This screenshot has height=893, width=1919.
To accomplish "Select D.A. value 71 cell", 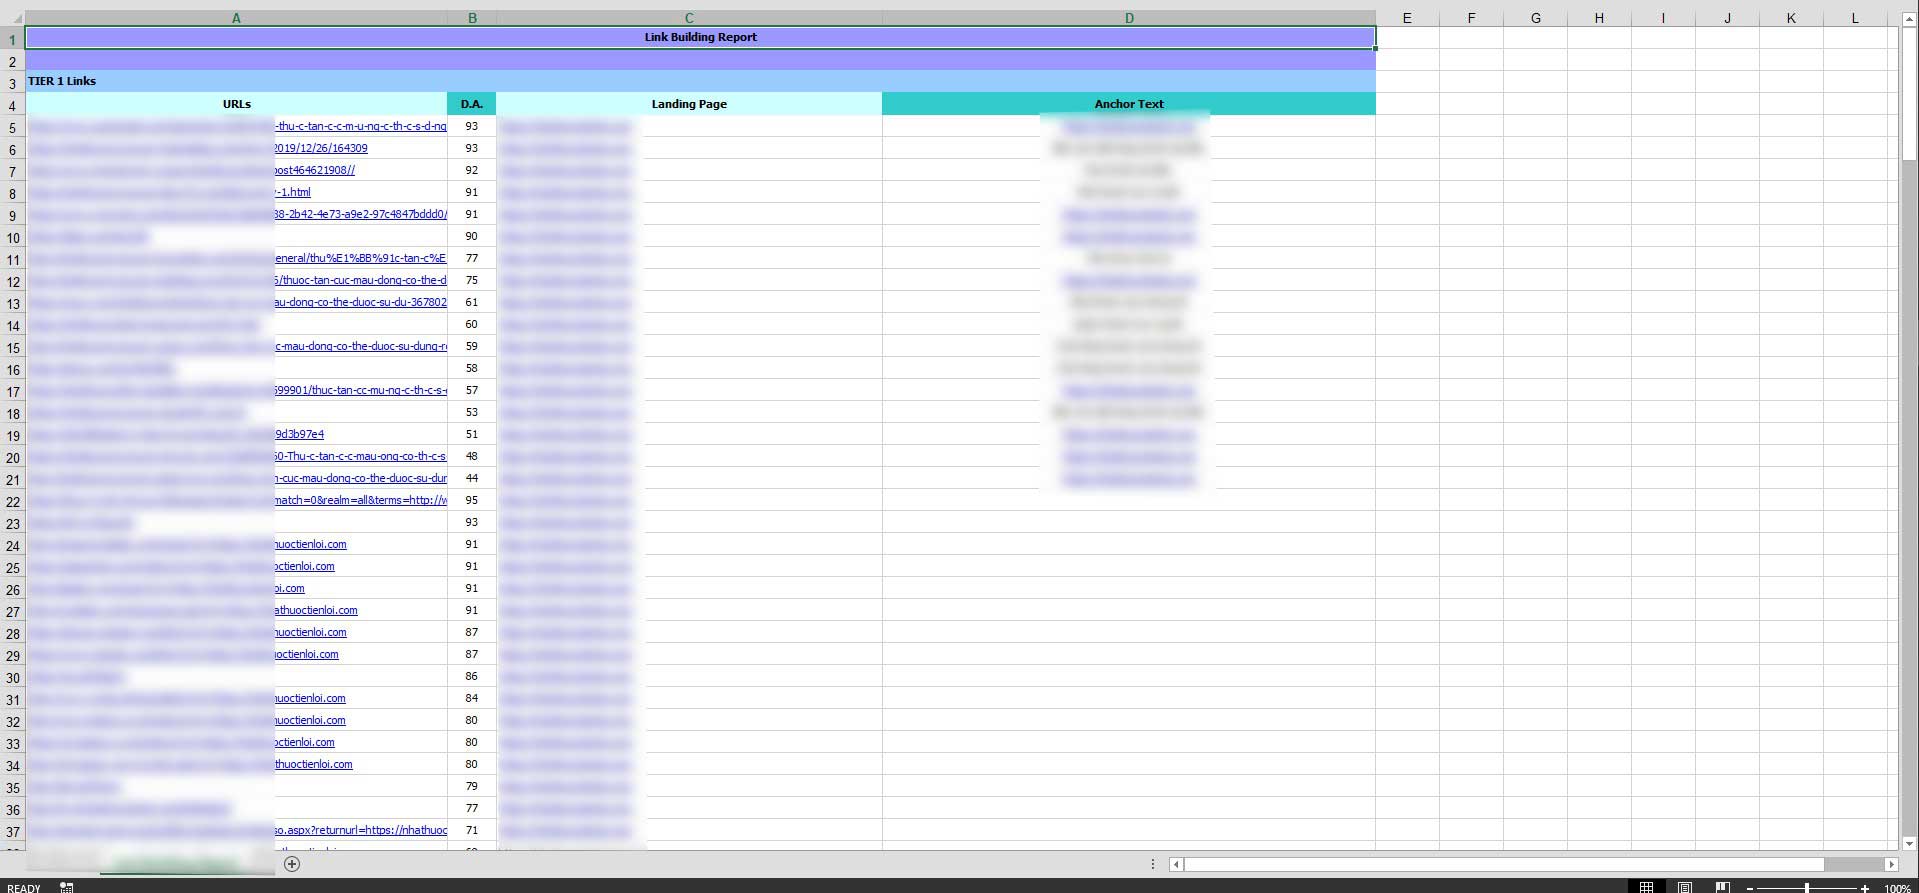I will [x=472, y=830].
